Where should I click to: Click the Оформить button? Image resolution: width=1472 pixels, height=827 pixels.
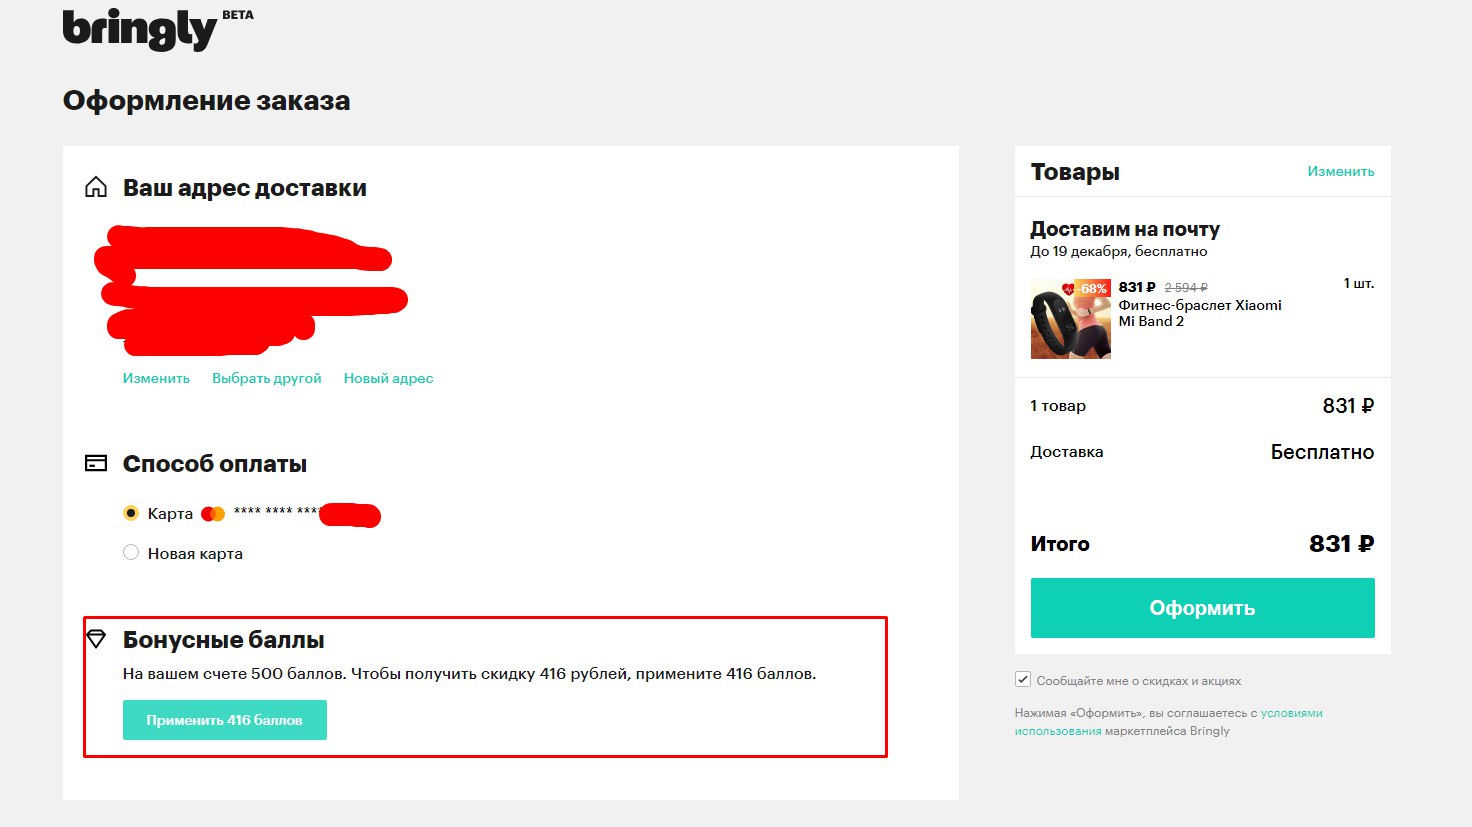pos(1203,608)
